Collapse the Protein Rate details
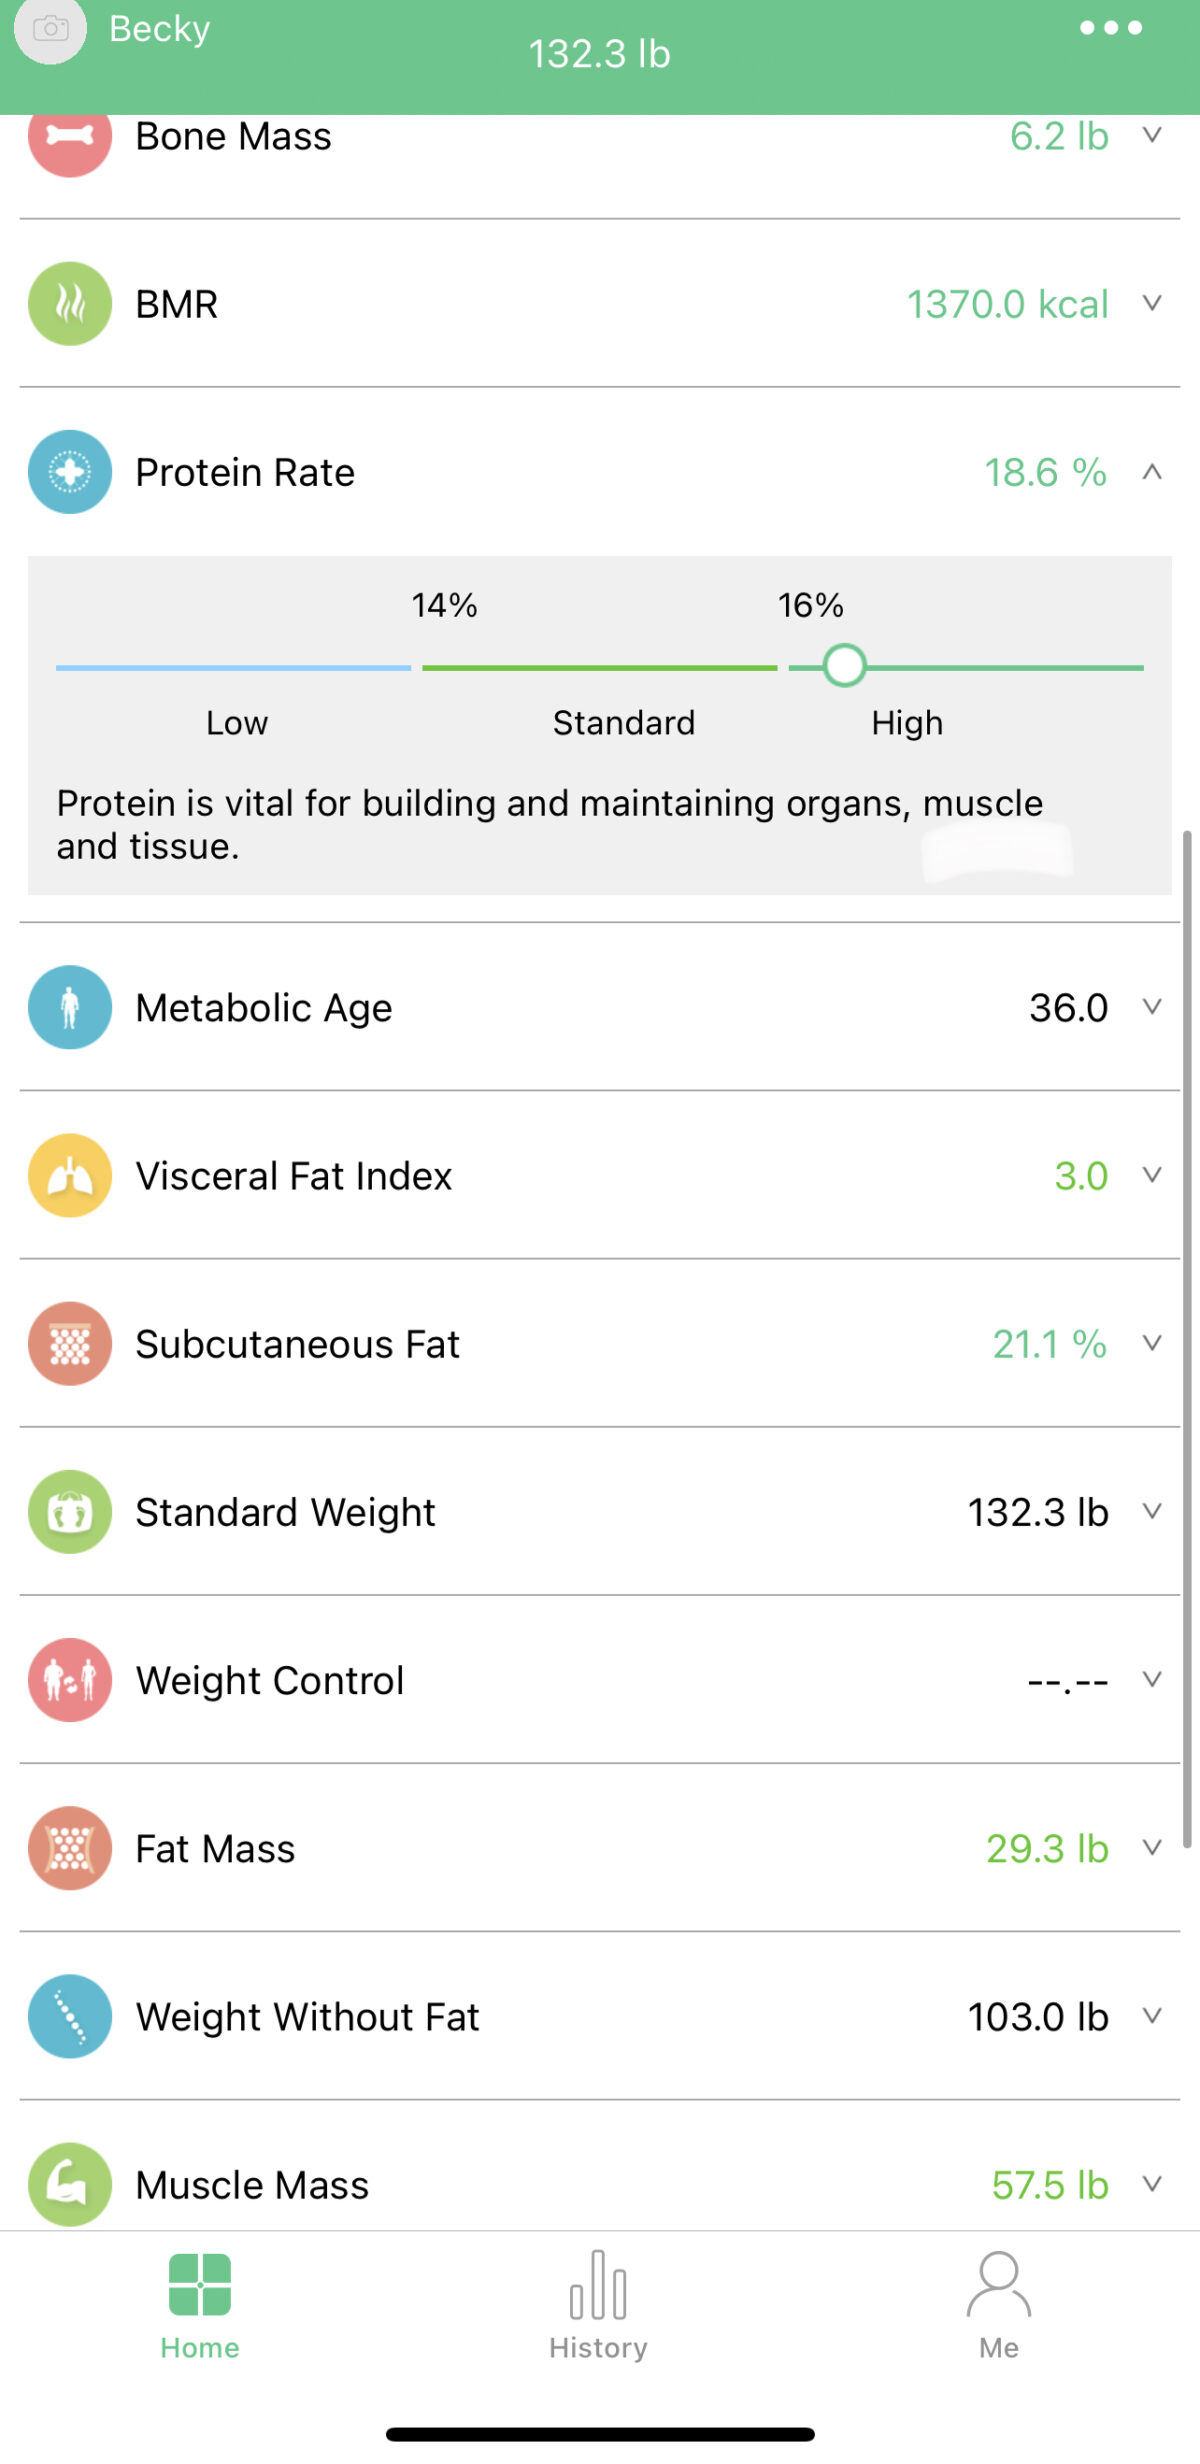 point(1152,472)
